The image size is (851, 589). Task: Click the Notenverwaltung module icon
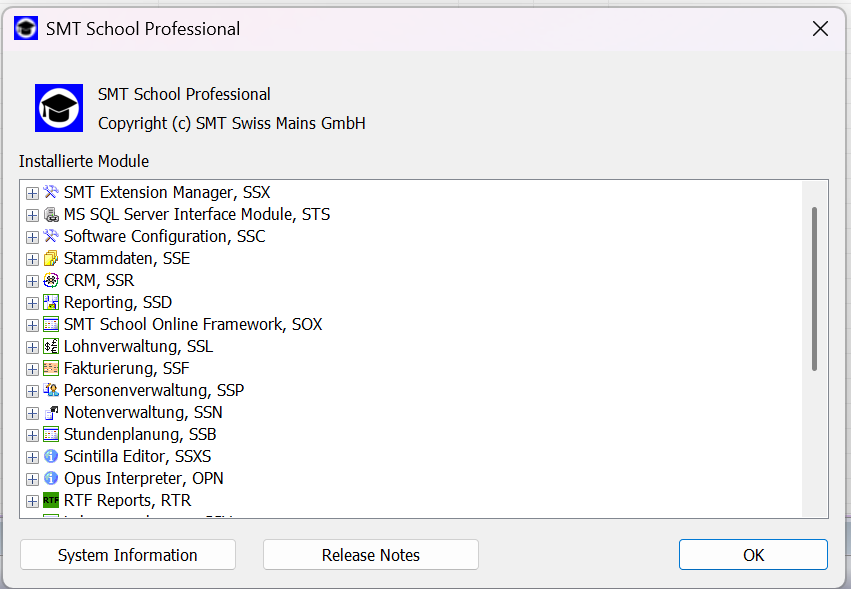pyautogui.click(x=51, y=413)
